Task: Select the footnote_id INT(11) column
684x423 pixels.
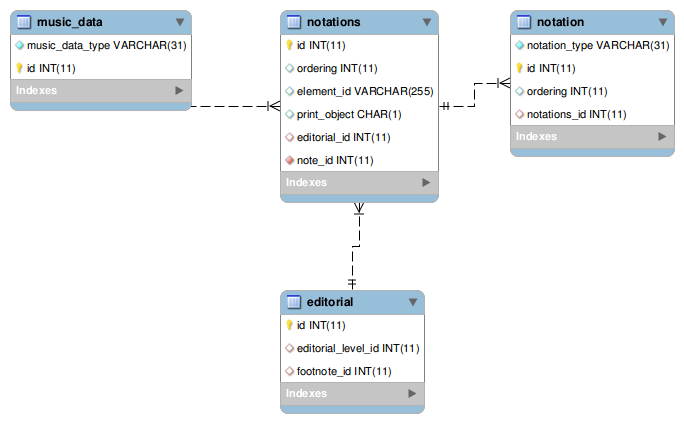Action: pyautogui.click(x=344, y=371)
